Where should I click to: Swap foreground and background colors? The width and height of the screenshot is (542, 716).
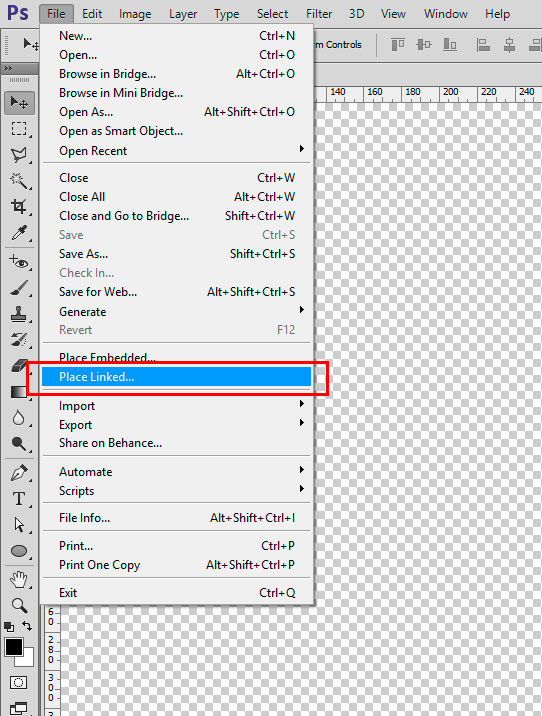coord(27,626)
